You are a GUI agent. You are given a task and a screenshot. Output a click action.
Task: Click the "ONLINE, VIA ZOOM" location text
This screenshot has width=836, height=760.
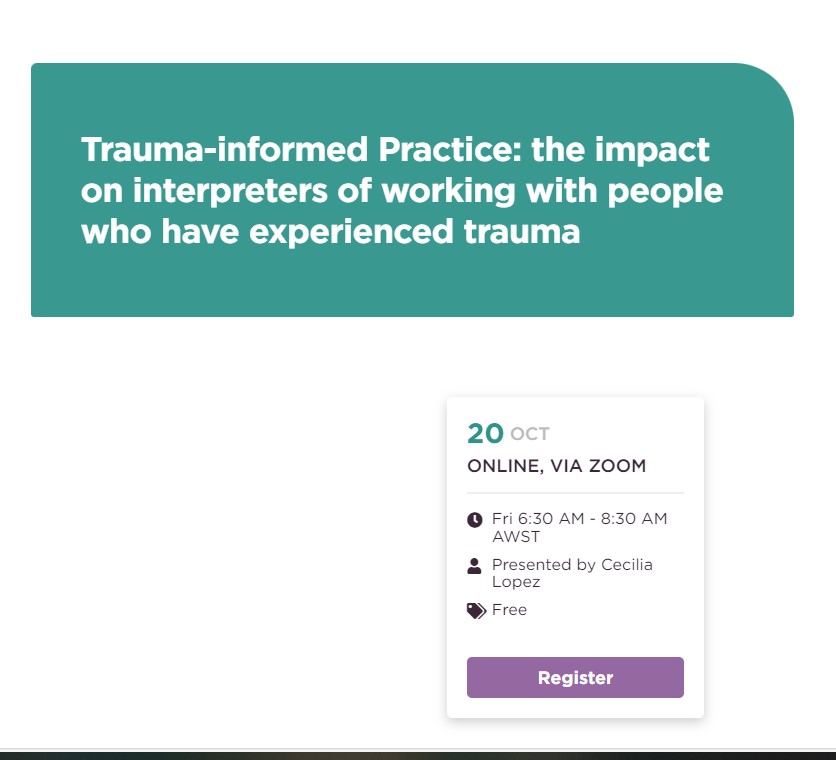click(x=557, y=466)
